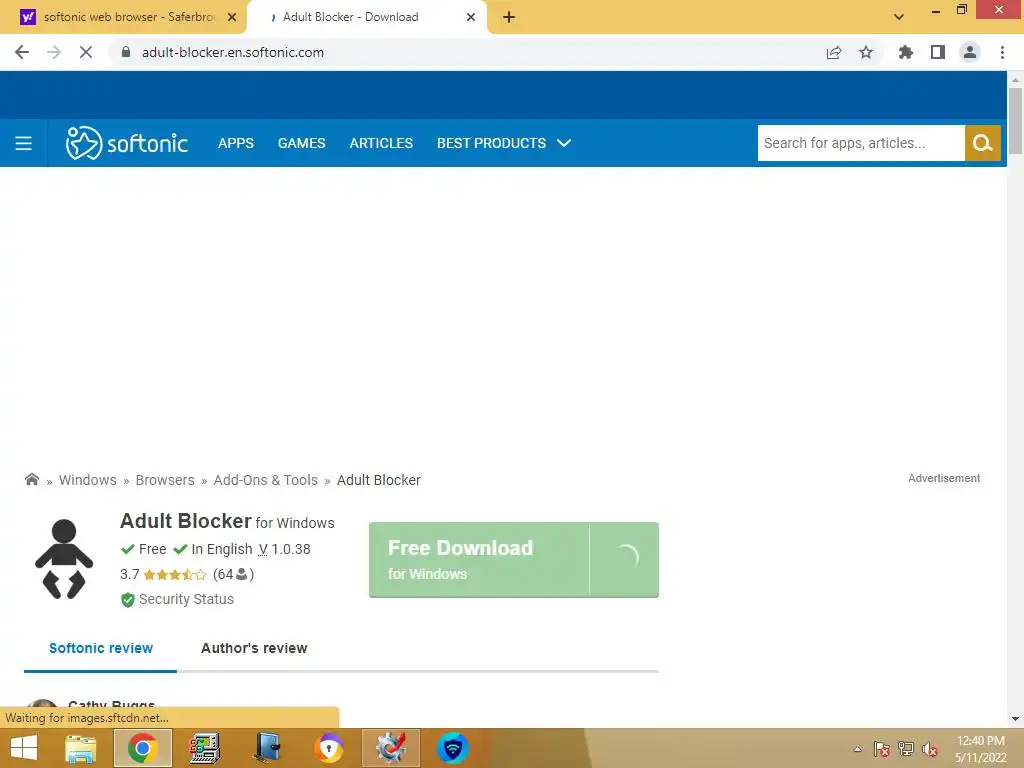1024x768 pixels.
Task: Switch to the Author's review tab
Action: 254,648
